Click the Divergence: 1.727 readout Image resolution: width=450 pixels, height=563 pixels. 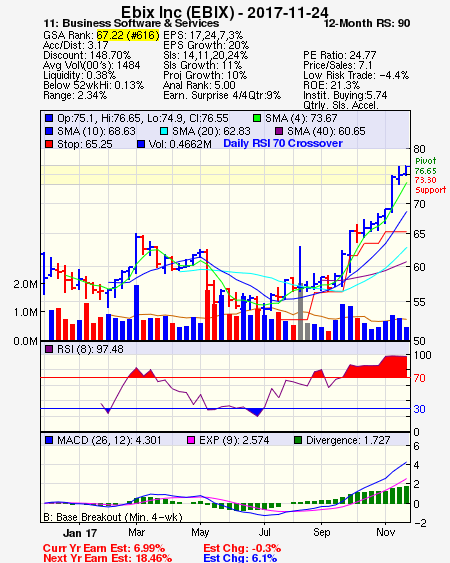[348, 440]
